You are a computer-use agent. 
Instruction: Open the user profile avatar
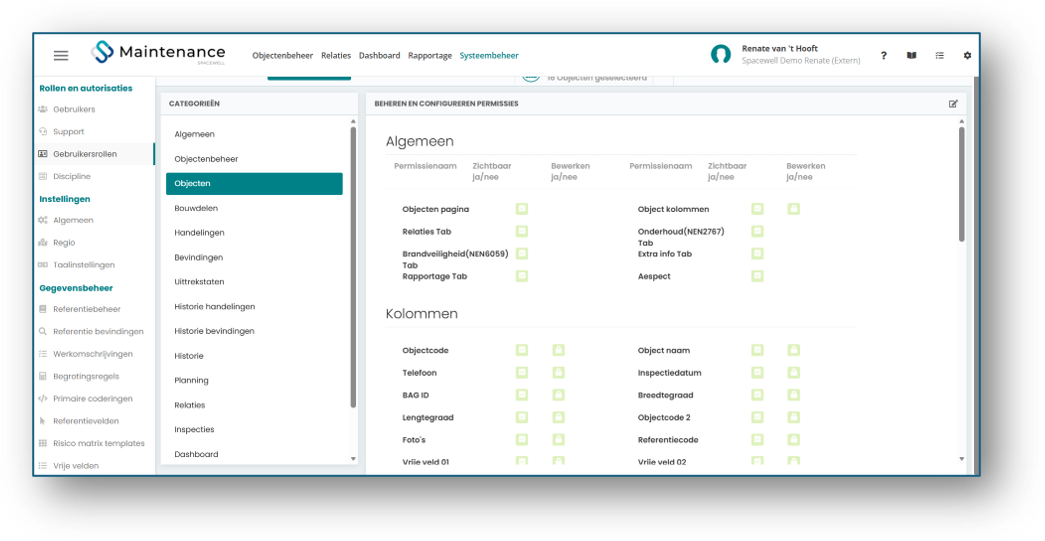click(720, 55)
